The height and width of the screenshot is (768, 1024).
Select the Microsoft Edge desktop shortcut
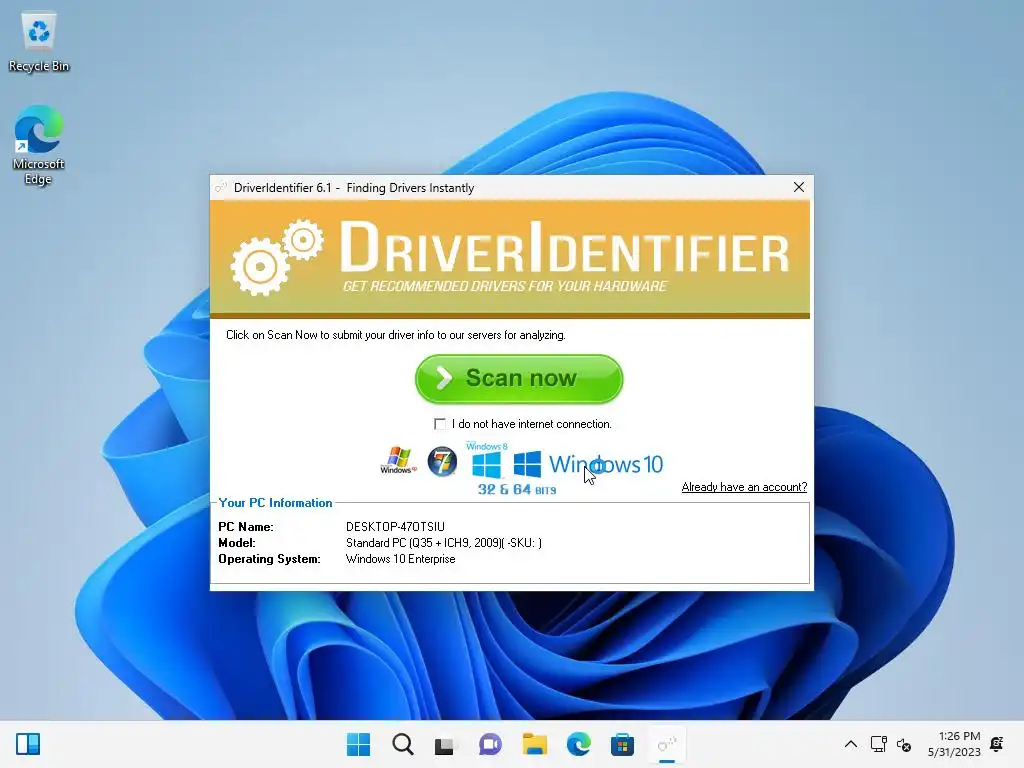pyautogui.click(x=39, y=145)
